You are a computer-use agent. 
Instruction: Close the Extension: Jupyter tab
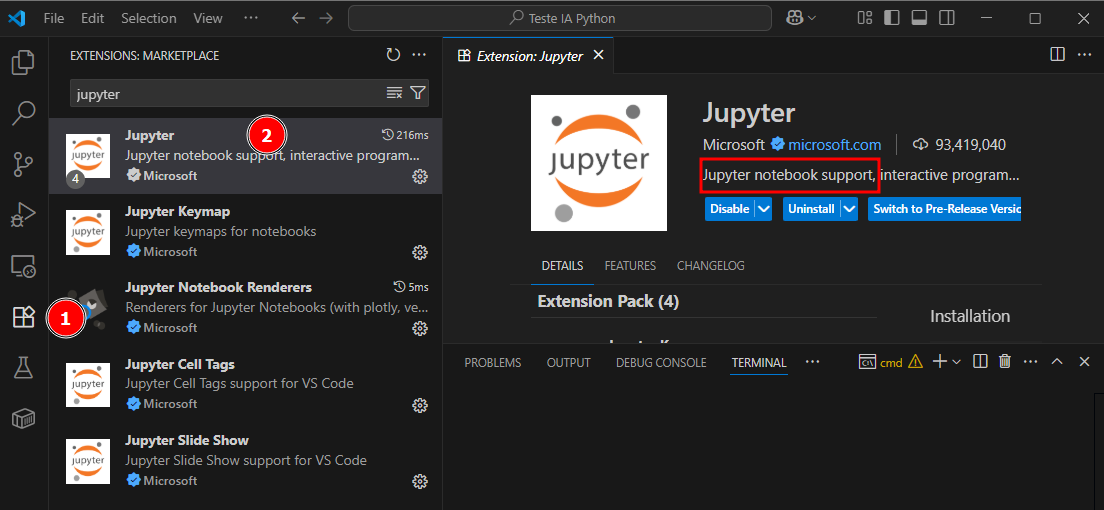click(598, 55)
